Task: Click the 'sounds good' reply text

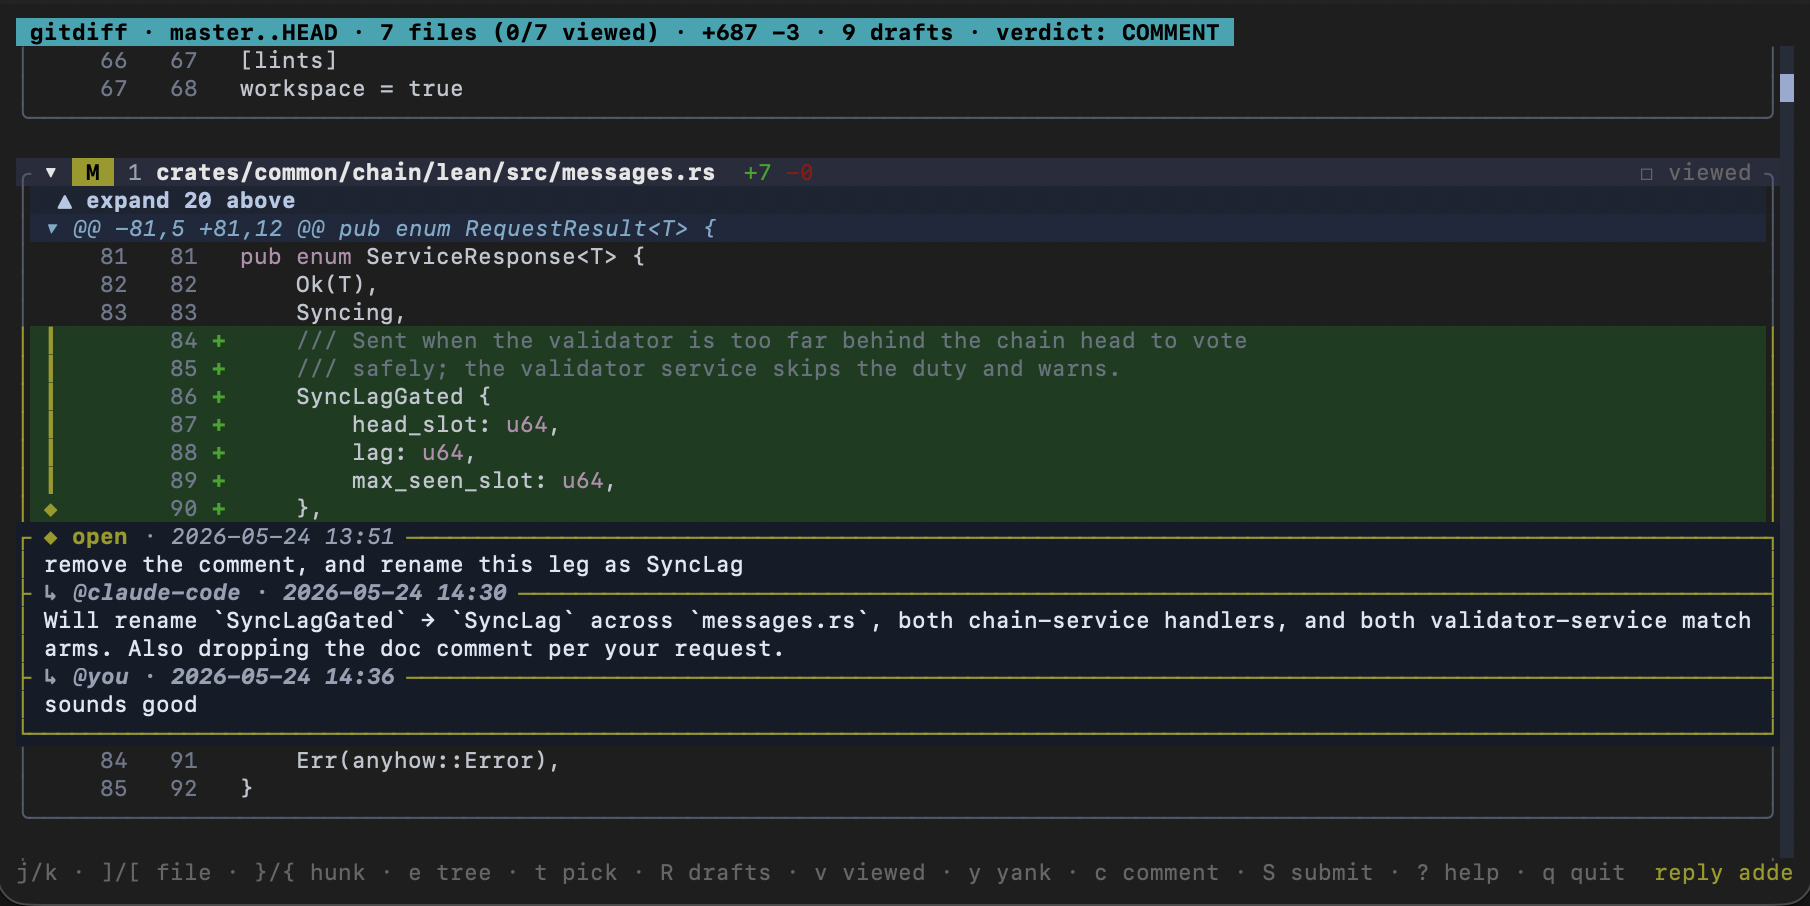Action: (x=121, y=705)
